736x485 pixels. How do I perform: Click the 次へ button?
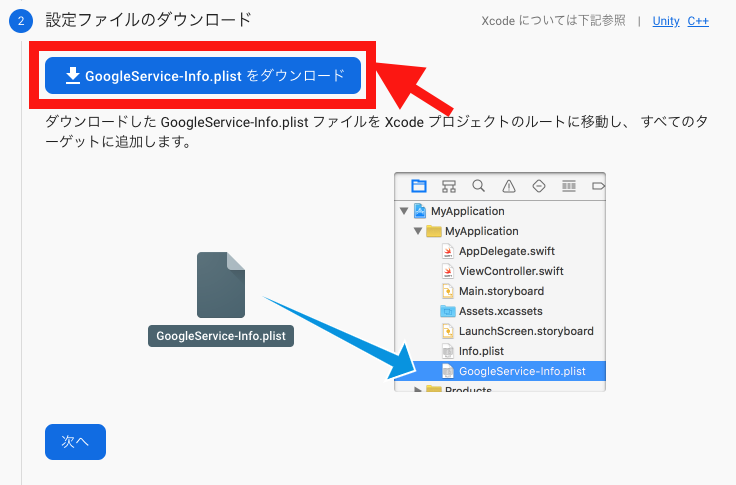75,442
